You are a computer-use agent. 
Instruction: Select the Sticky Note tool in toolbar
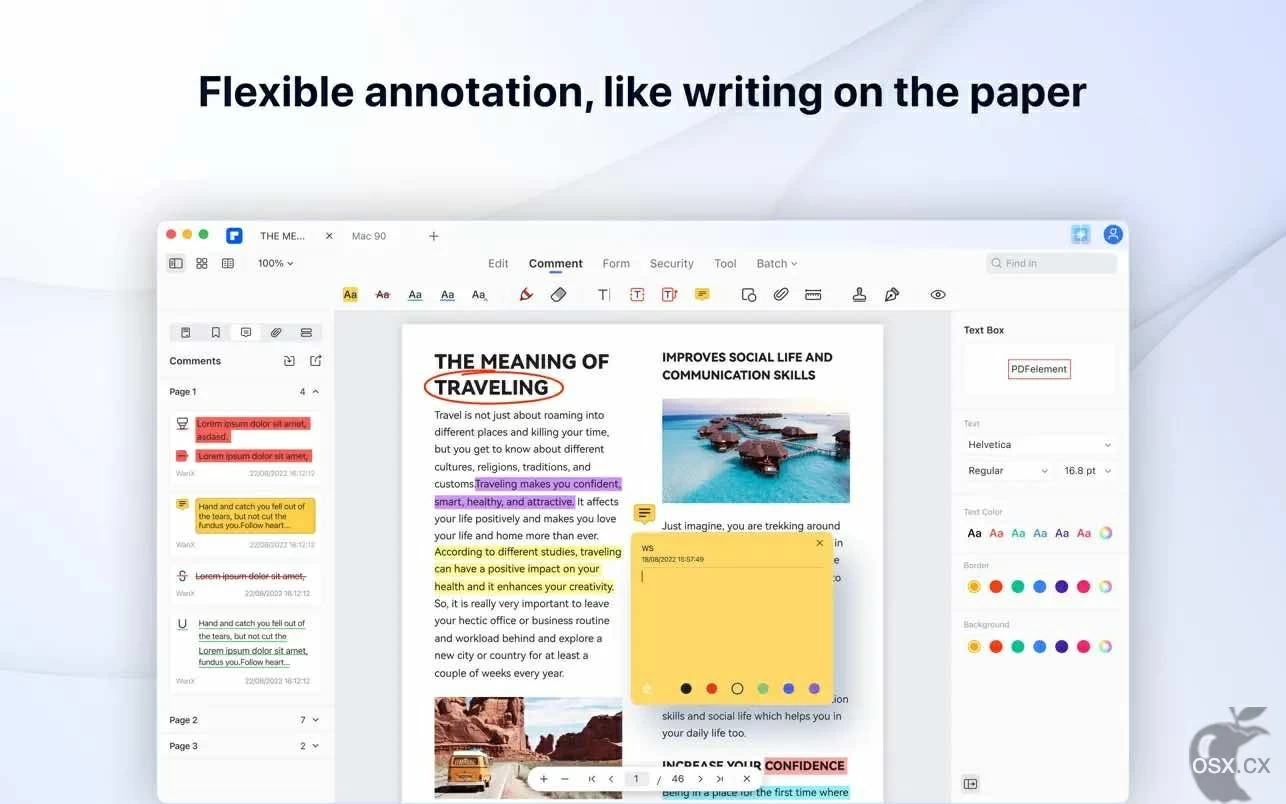(x=702, y=294)
